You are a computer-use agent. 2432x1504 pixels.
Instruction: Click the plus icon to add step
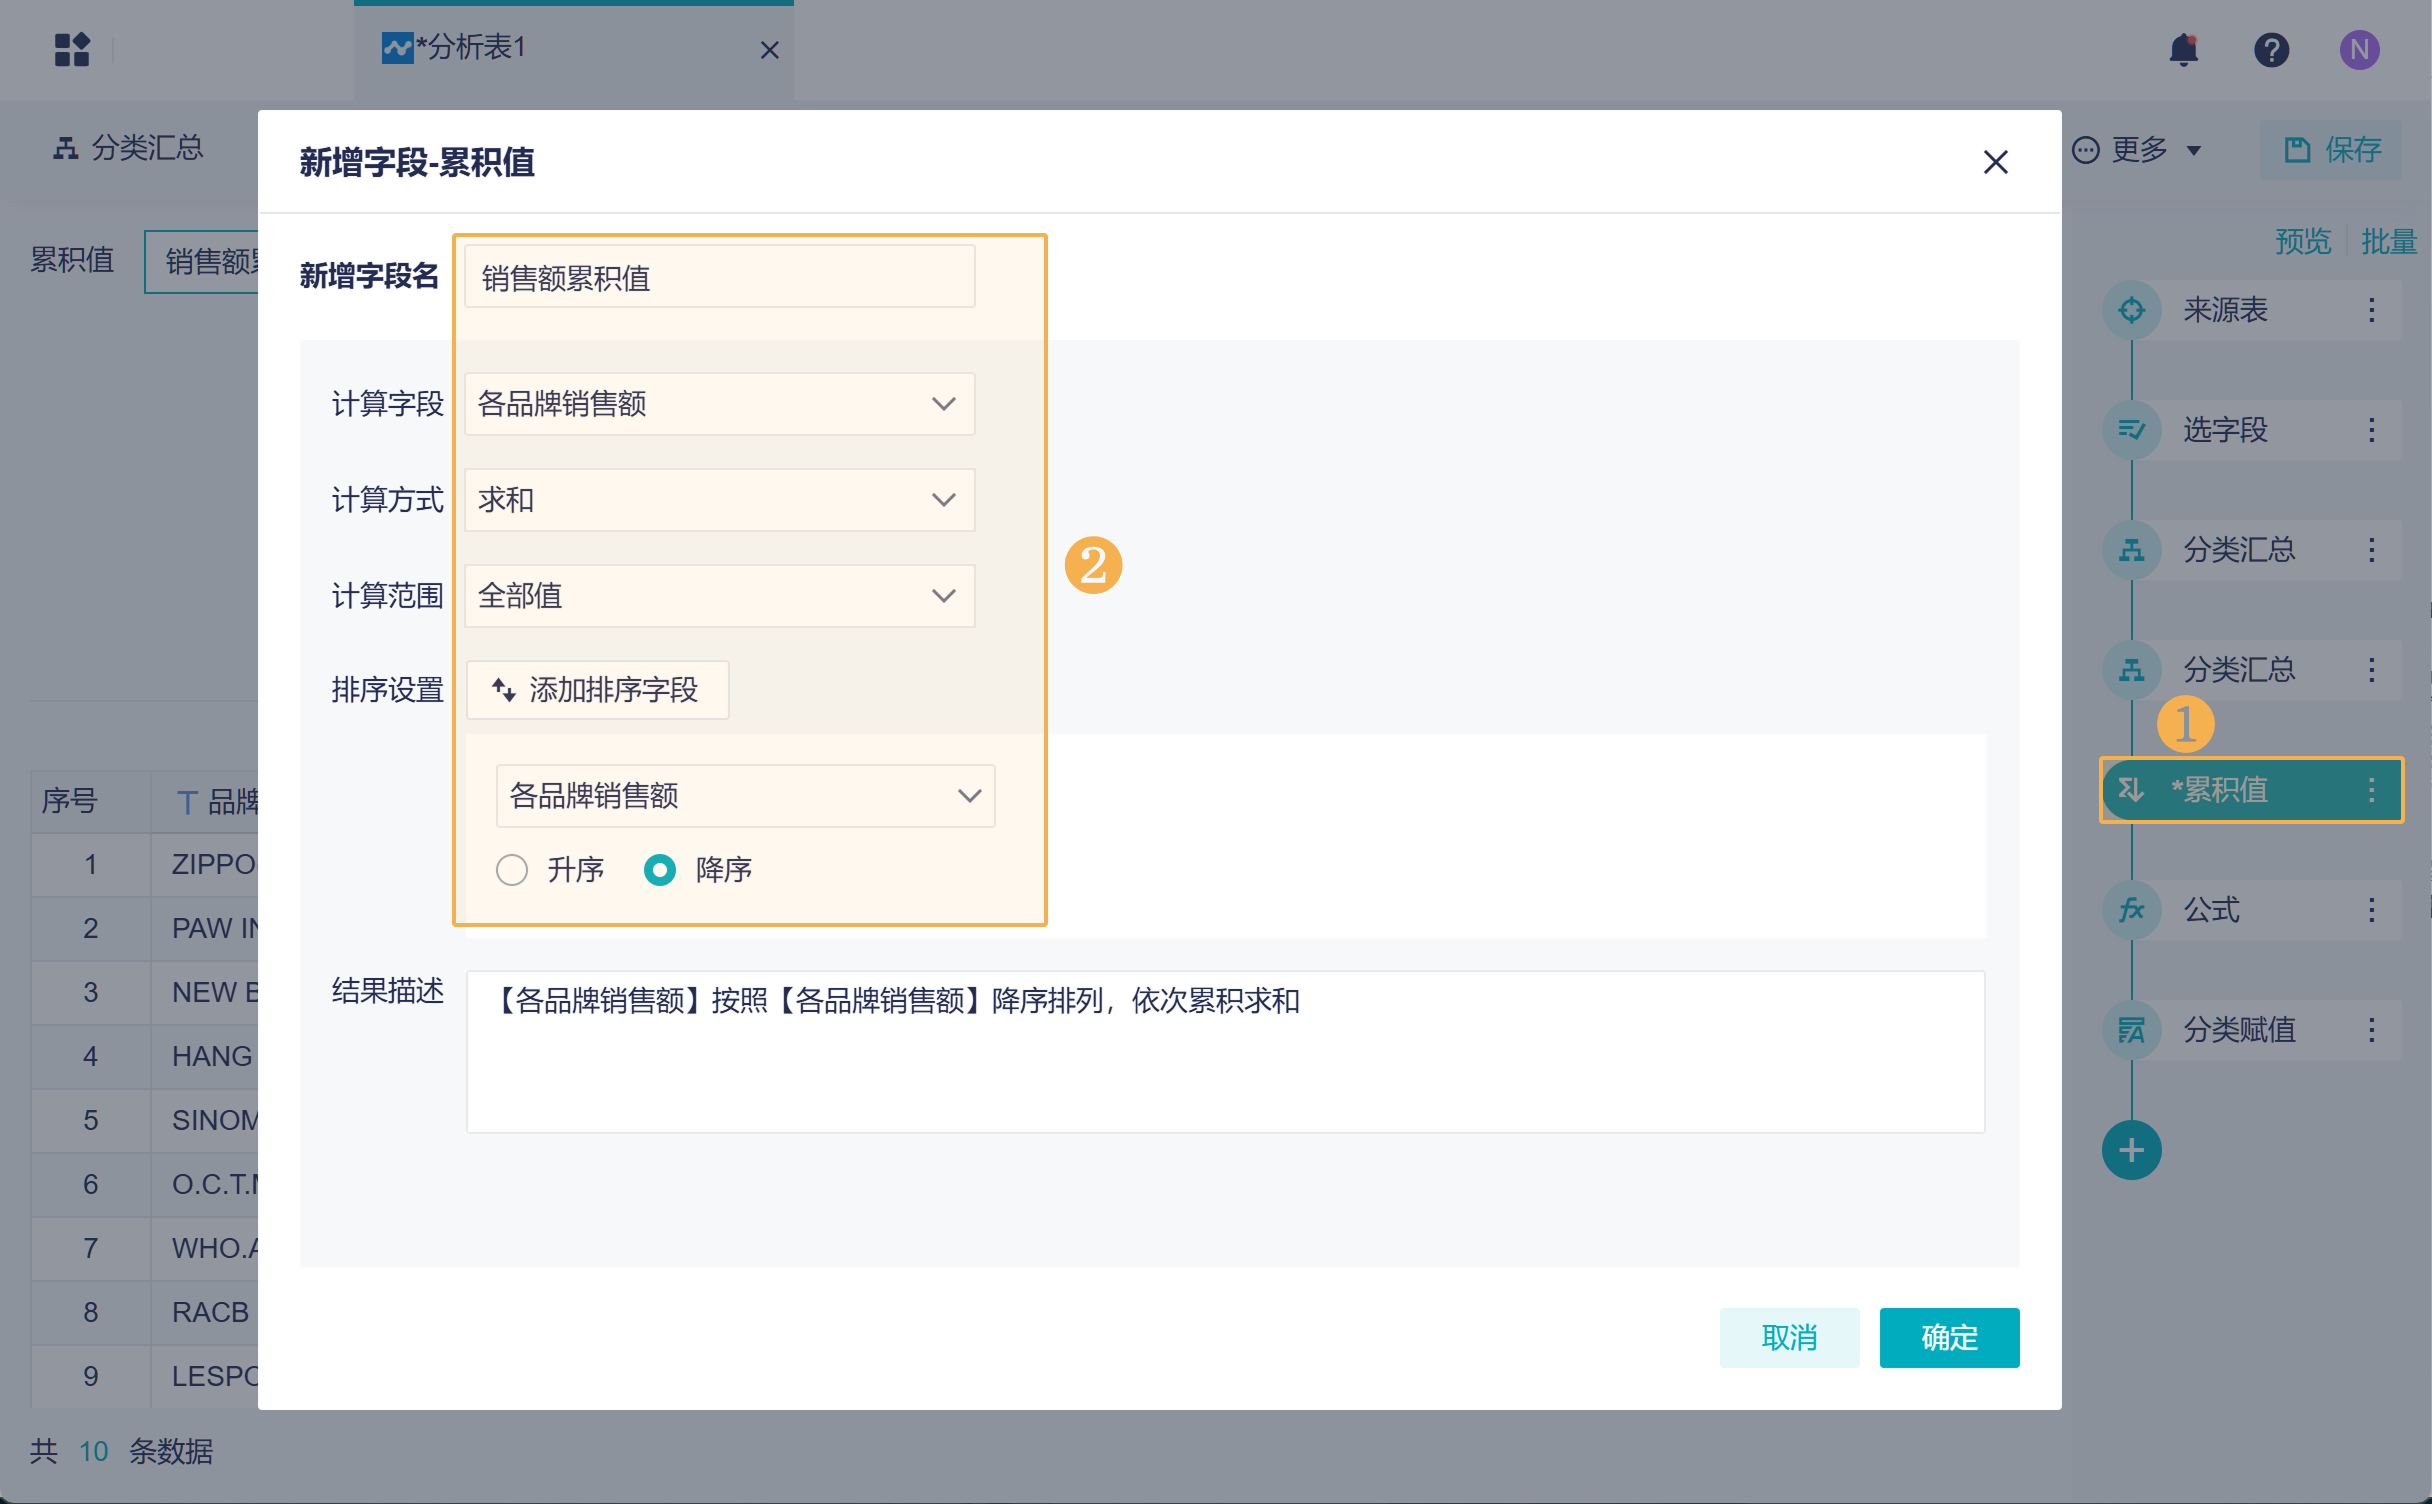point(2131,1150)
